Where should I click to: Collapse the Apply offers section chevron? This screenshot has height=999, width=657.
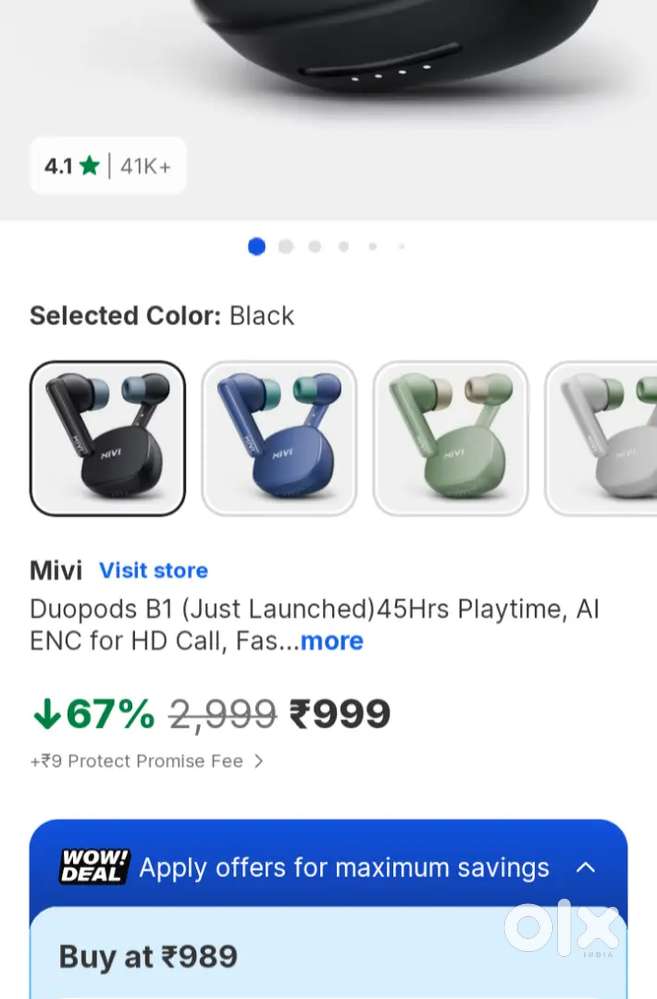[585, 867]
